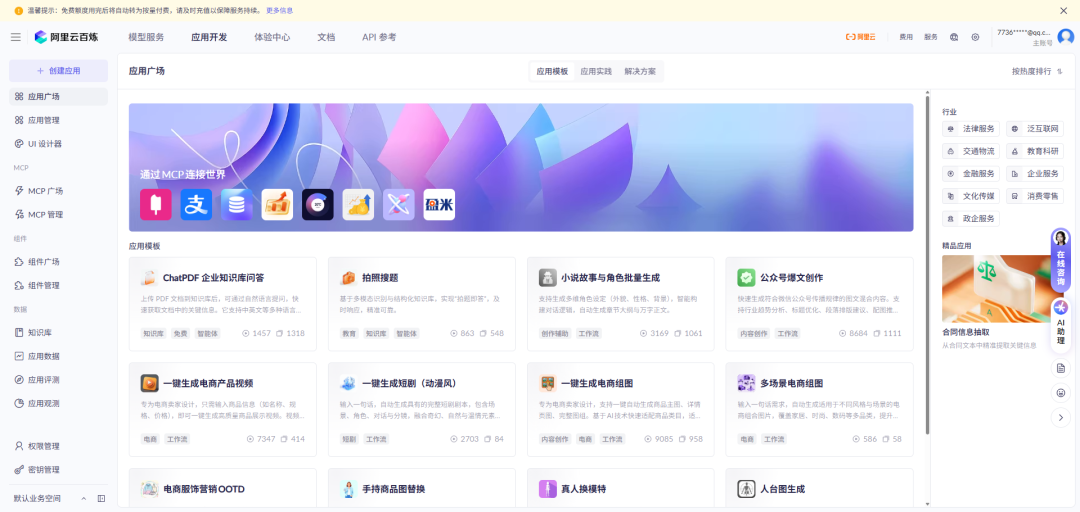Open the settings gear icon in header
This screenshot has width=1080, height=512.
(975, 37)
